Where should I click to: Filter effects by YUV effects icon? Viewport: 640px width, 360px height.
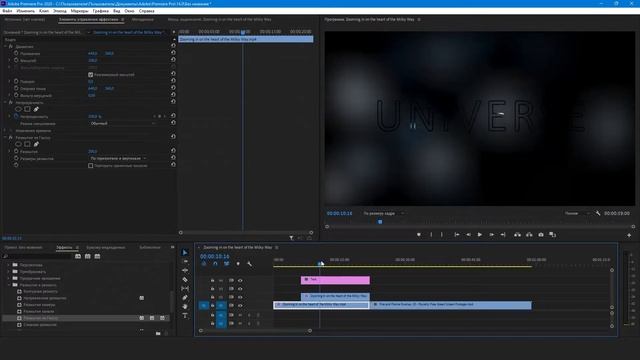pyautogui.click(x=97, y=256)
